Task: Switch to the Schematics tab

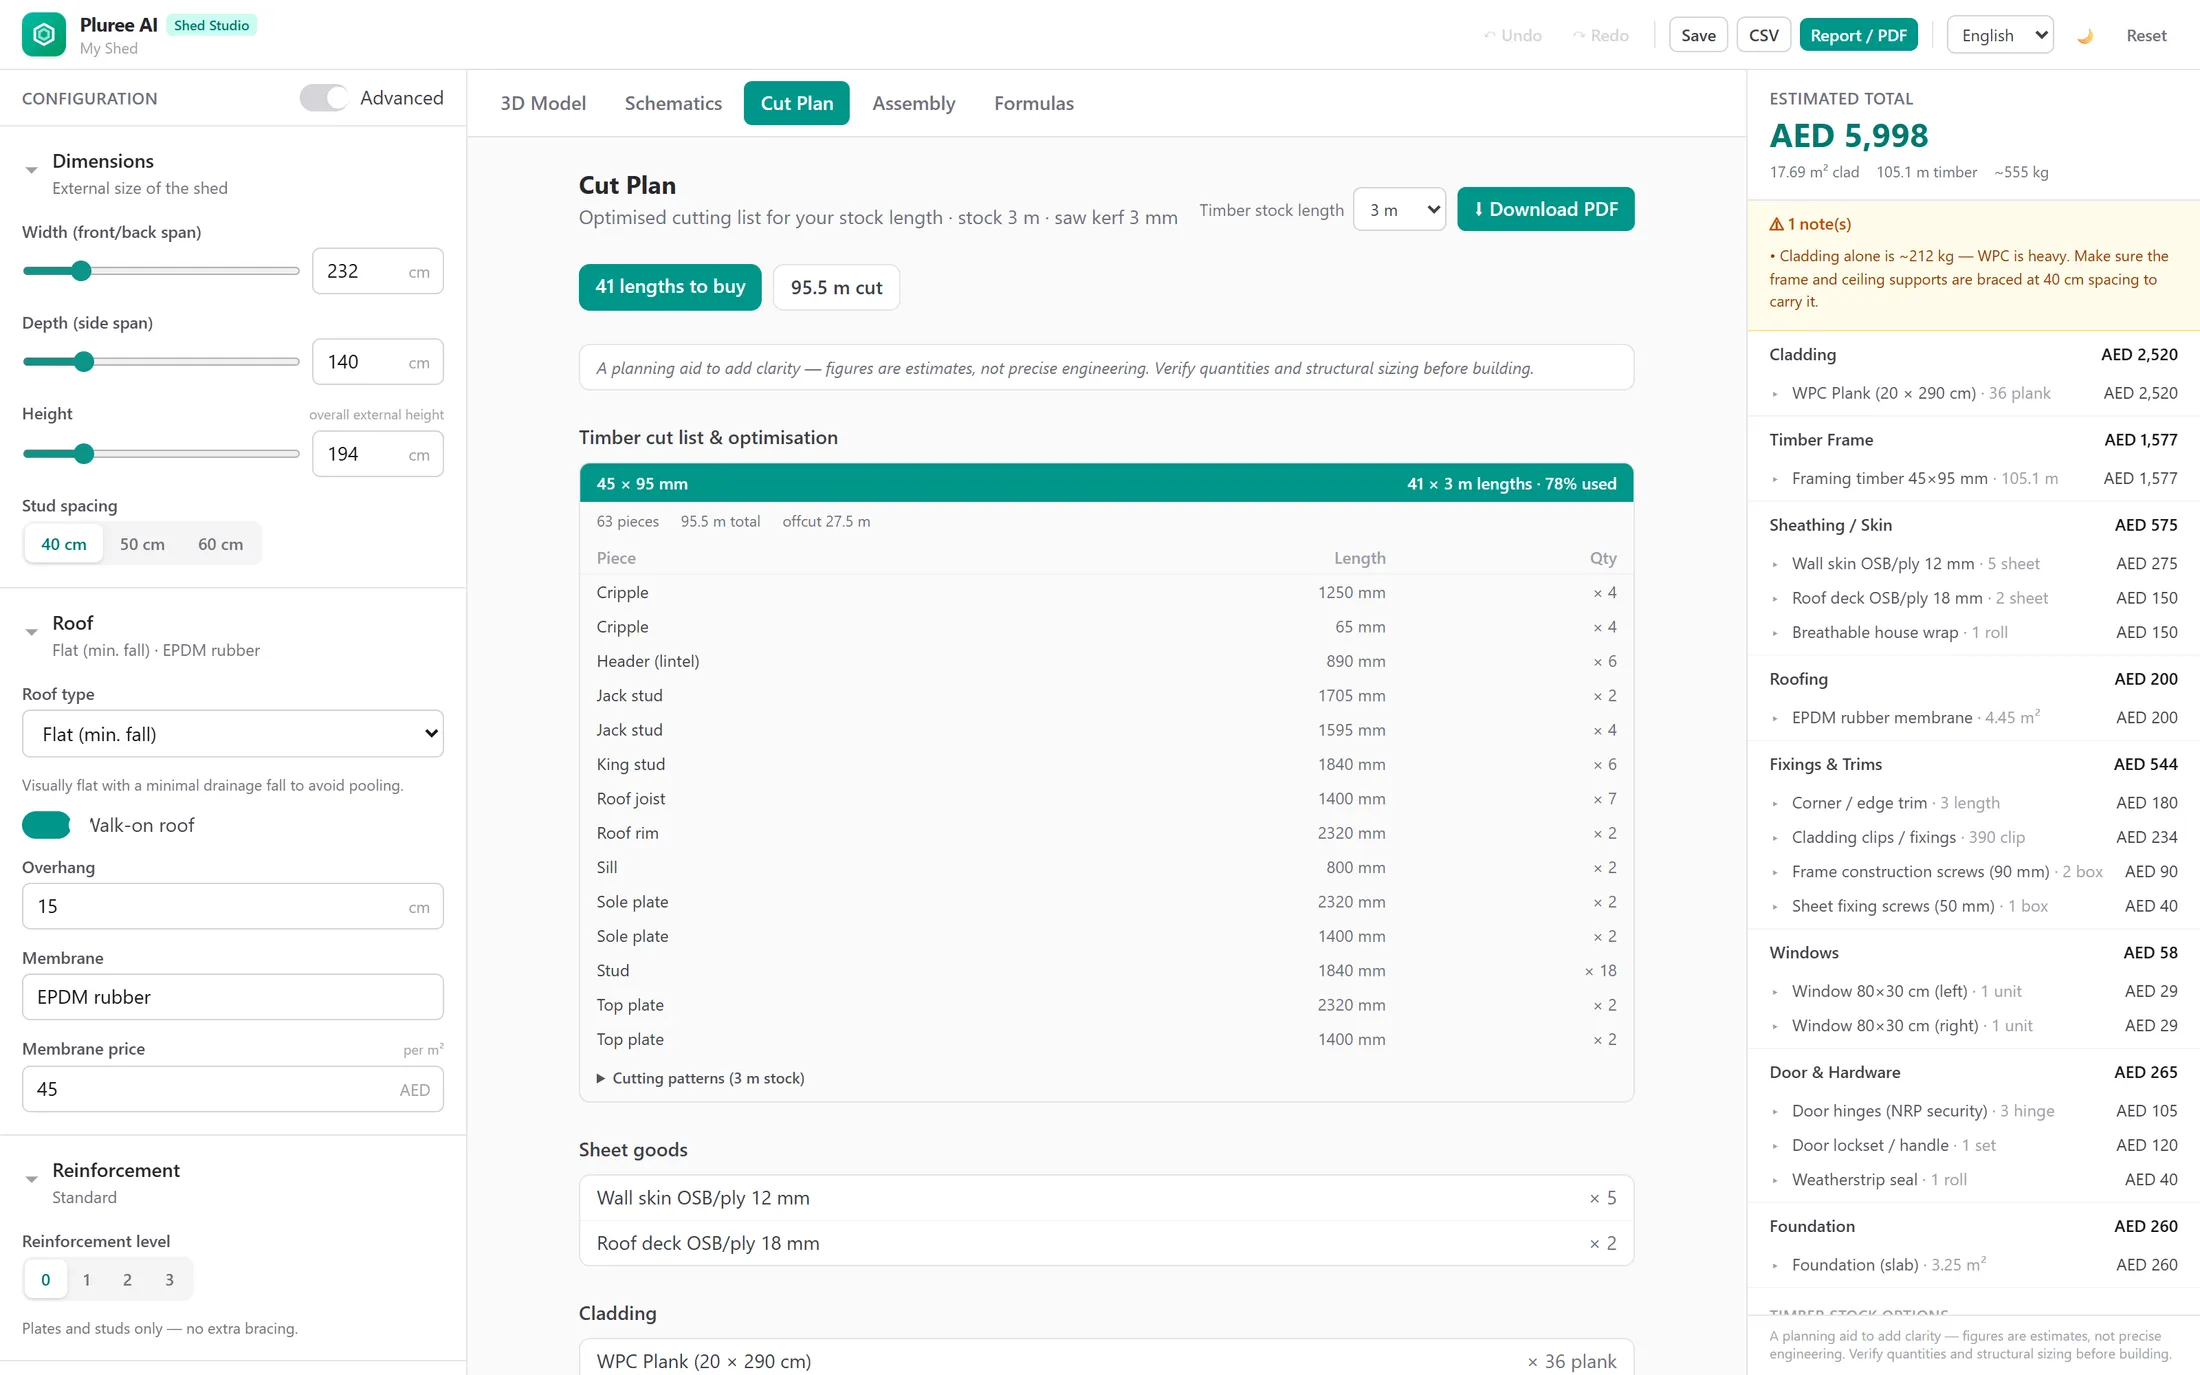Action: (x=673, y=103)
